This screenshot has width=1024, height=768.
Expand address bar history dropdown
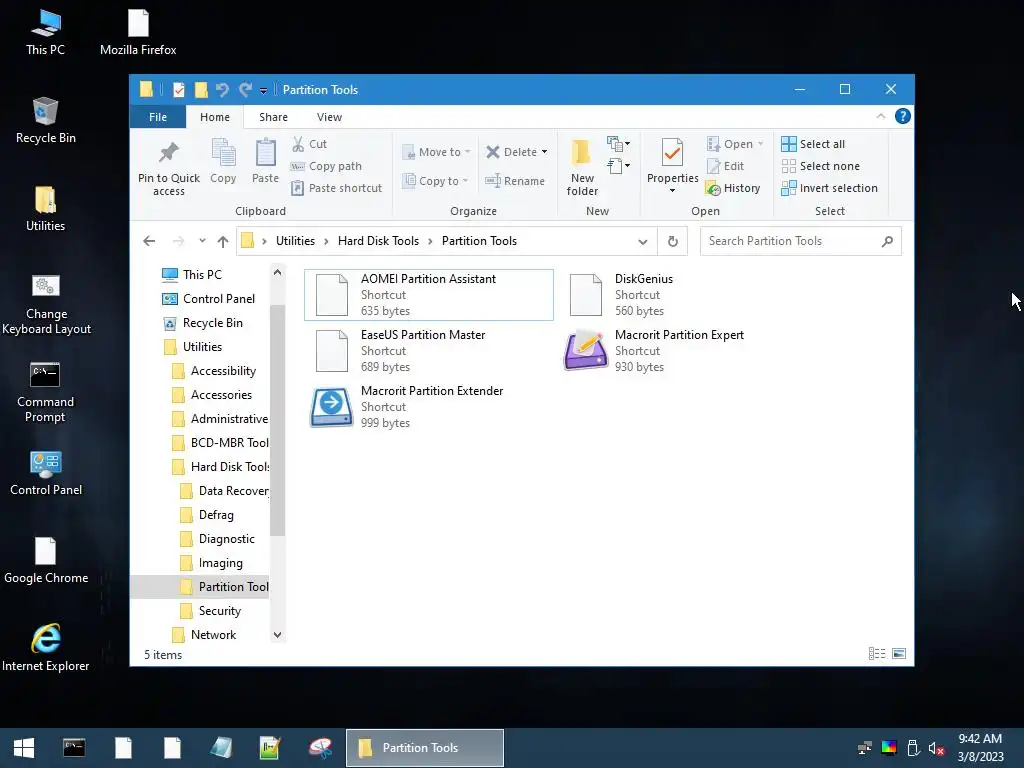pos(643,242)
